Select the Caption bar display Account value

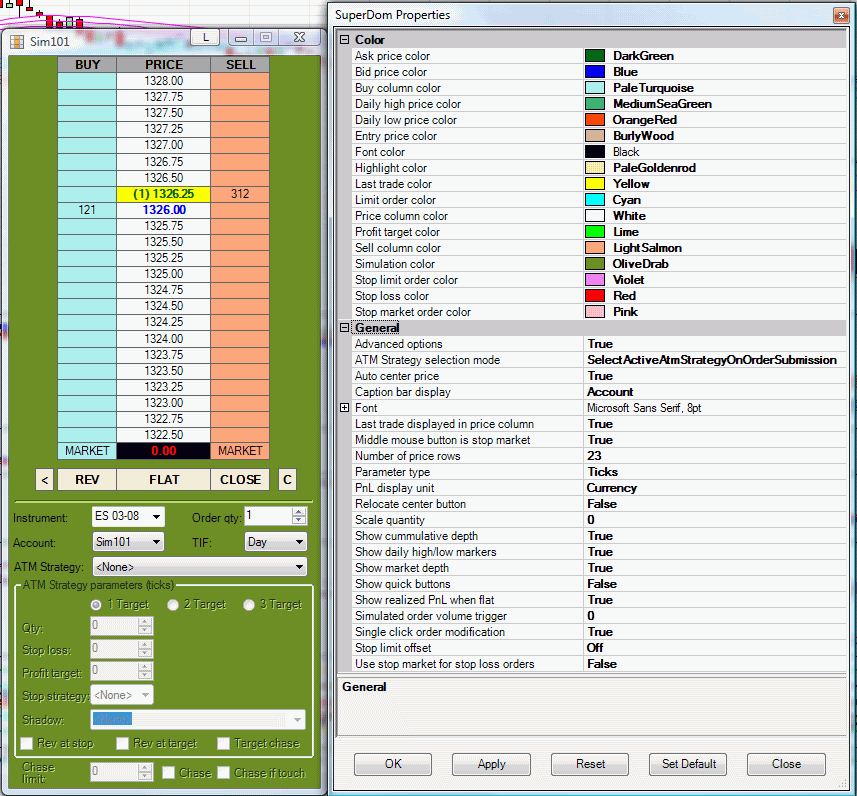(715, 392)
